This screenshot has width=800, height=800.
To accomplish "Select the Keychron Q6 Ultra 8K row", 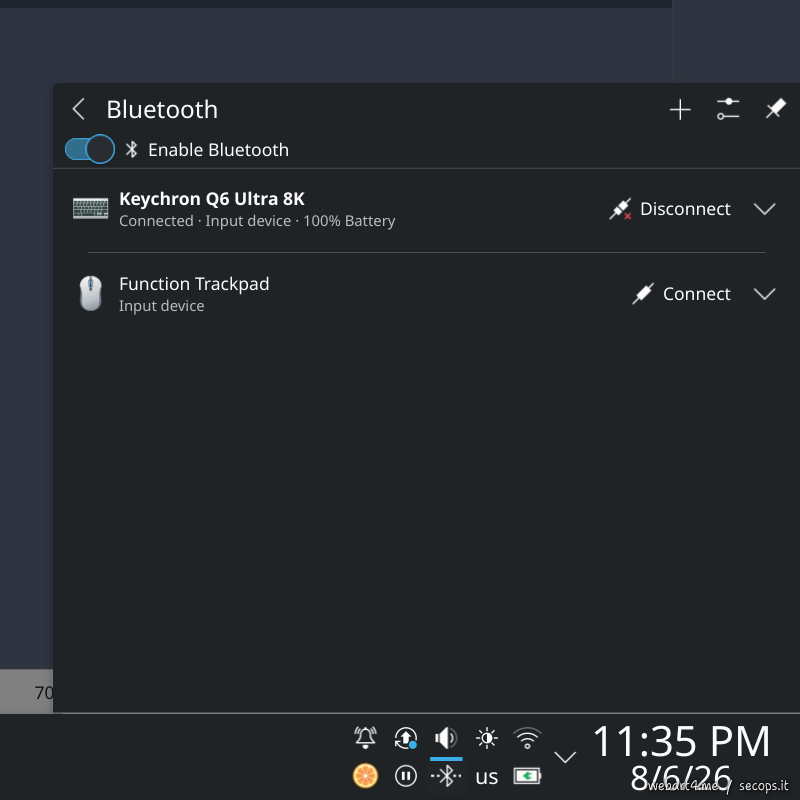I will 427,209.
